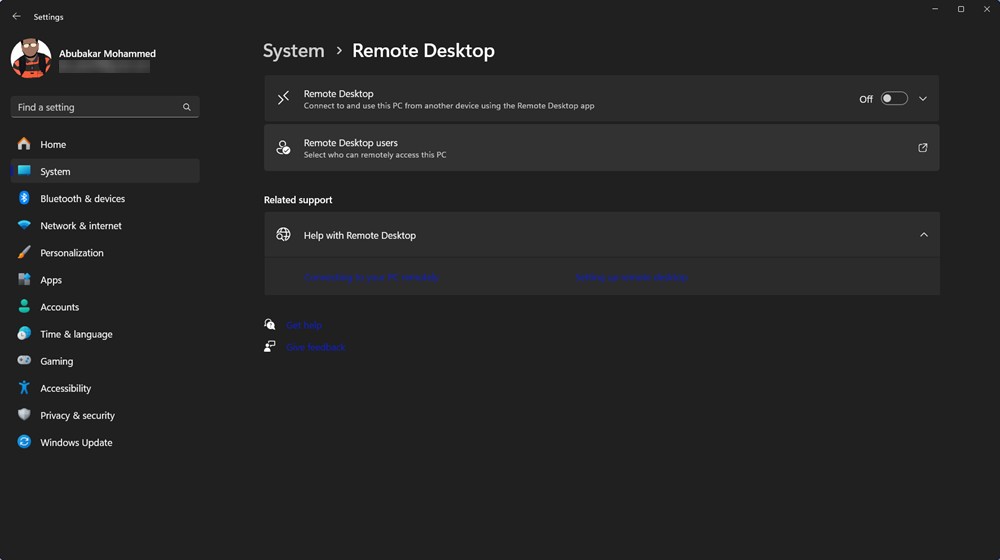Image resolution: width=1000 pixels, height=560 pixels.
Task: Click the Windows Update refresh icon
Action: coord(24,441)
